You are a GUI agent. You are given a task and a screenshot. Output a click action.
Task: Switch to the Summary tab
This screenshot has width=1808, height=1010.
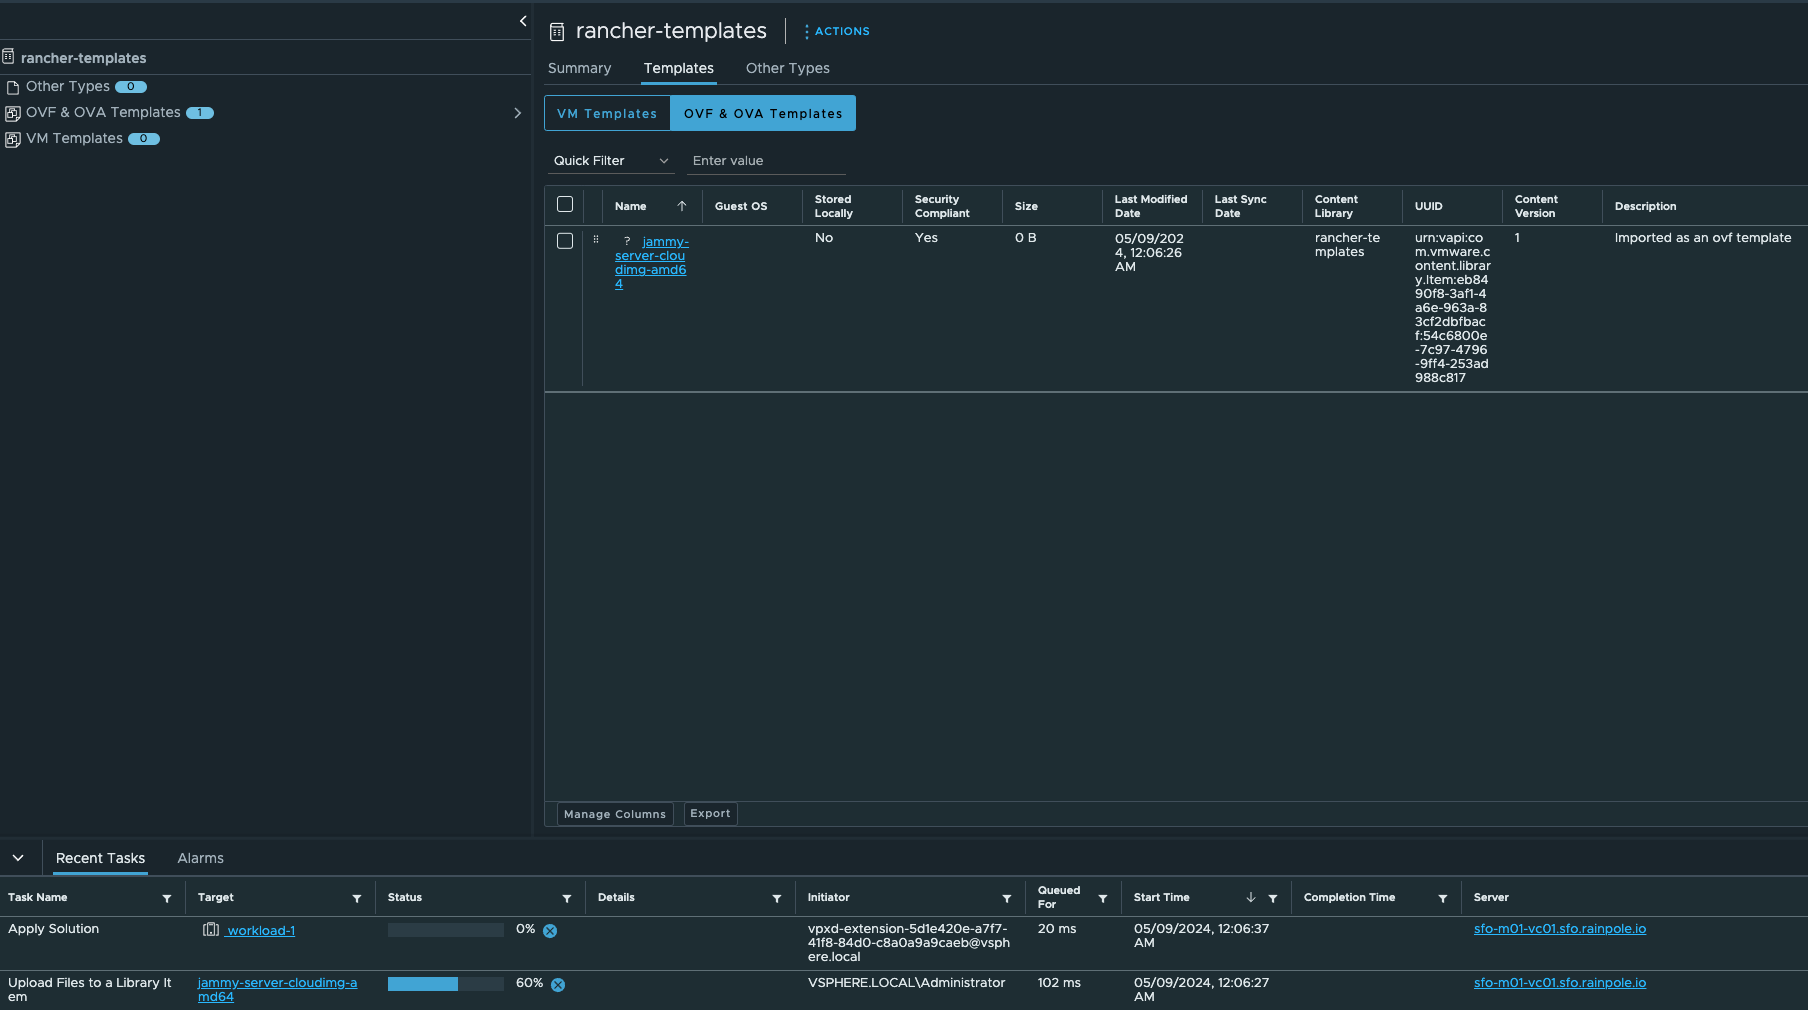(x=579, y=68)
